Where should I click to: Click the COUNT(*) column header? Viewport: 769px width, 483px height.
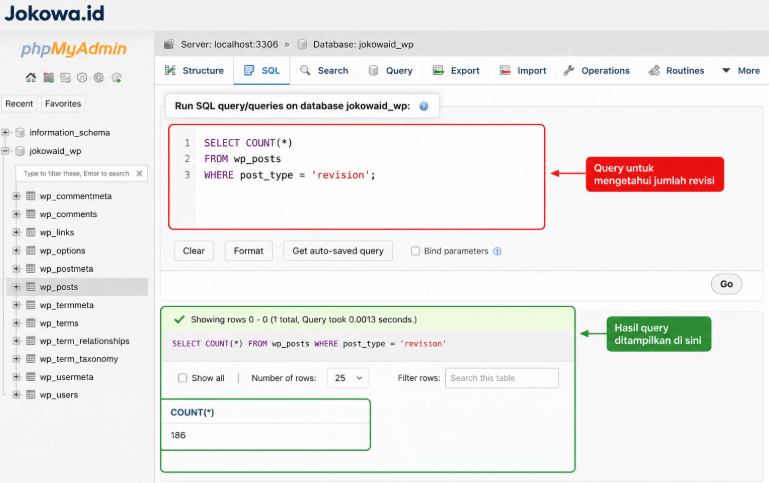pos(192,412)
